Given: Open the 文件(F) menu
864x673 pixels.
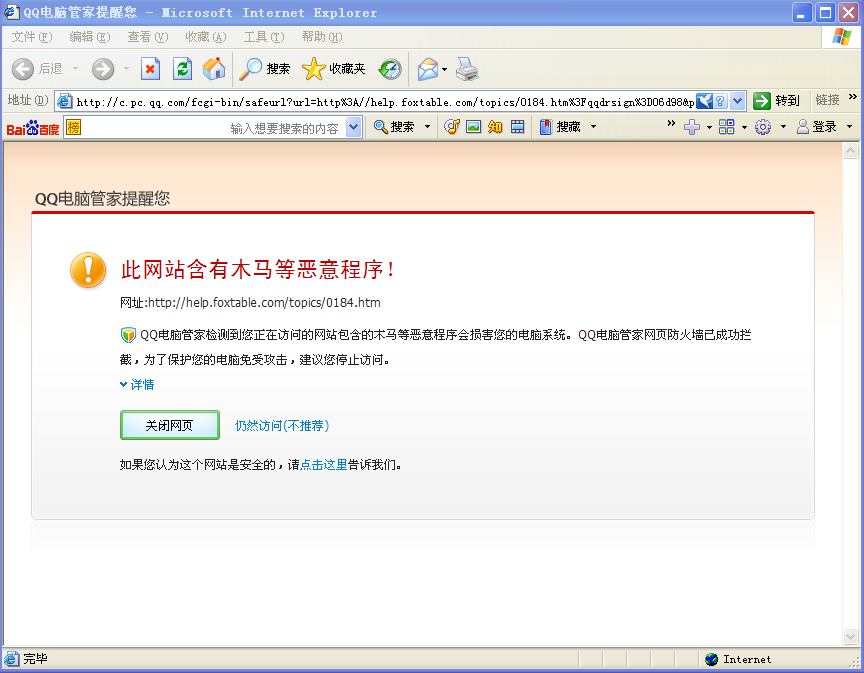Looking at the screenshot, I should 32,37.
